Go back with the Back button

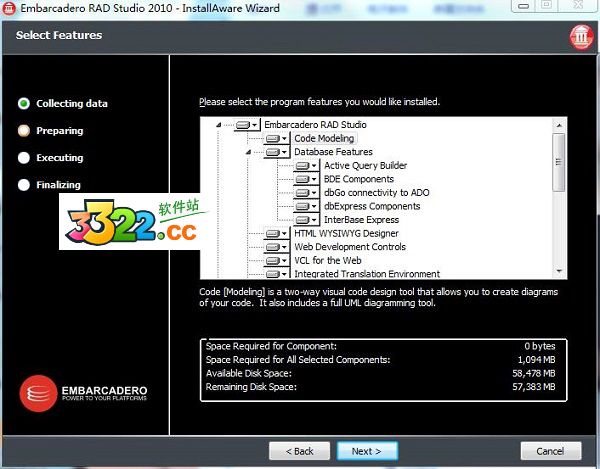(299, 451)
